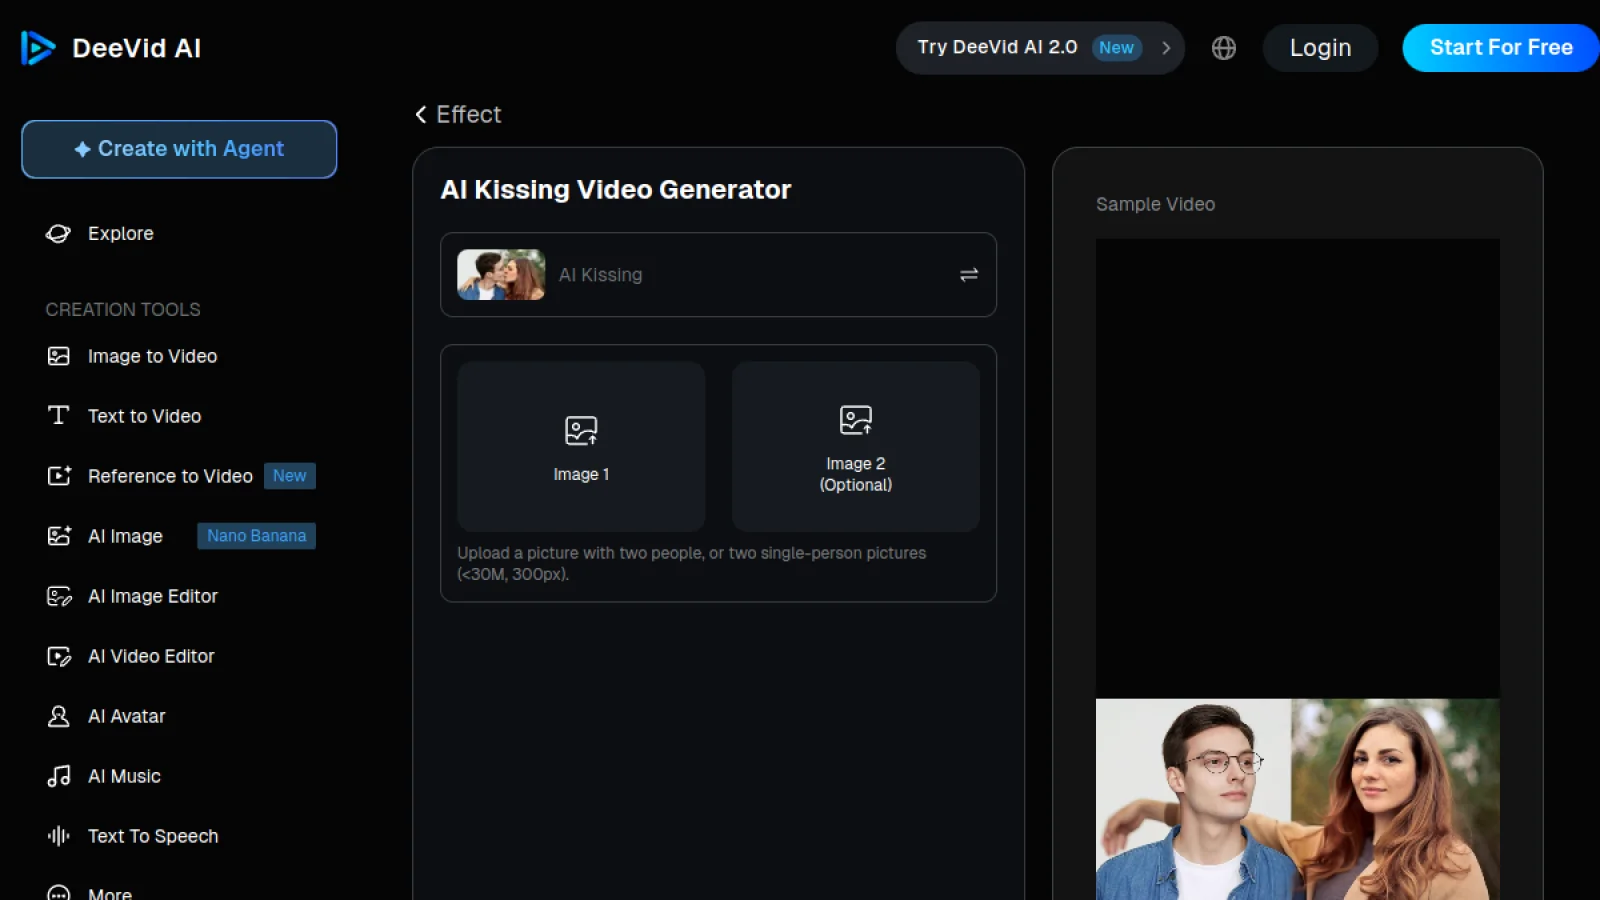
Task: Click the sample video preview
Action: pyautogui.click(x=1298, y=568)
